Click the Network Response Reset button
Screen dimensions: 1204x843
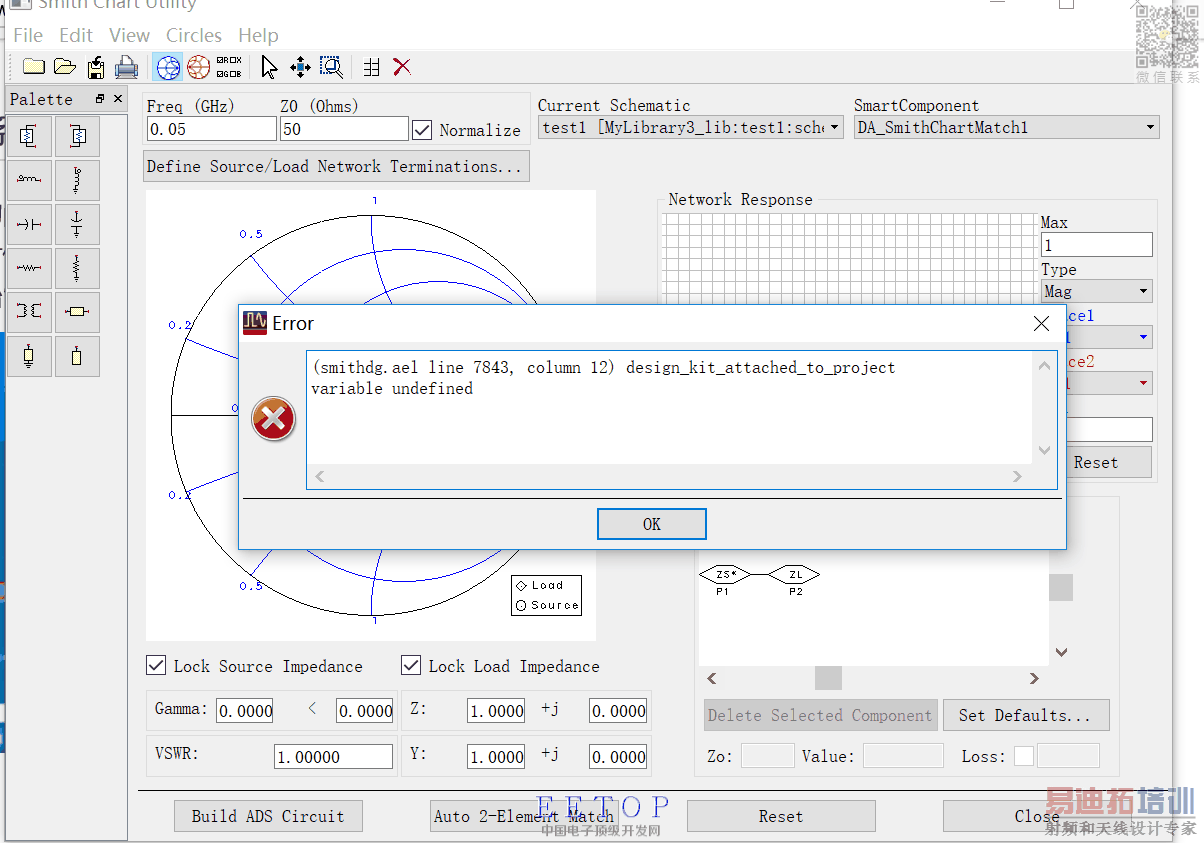tap(1096, 462)
